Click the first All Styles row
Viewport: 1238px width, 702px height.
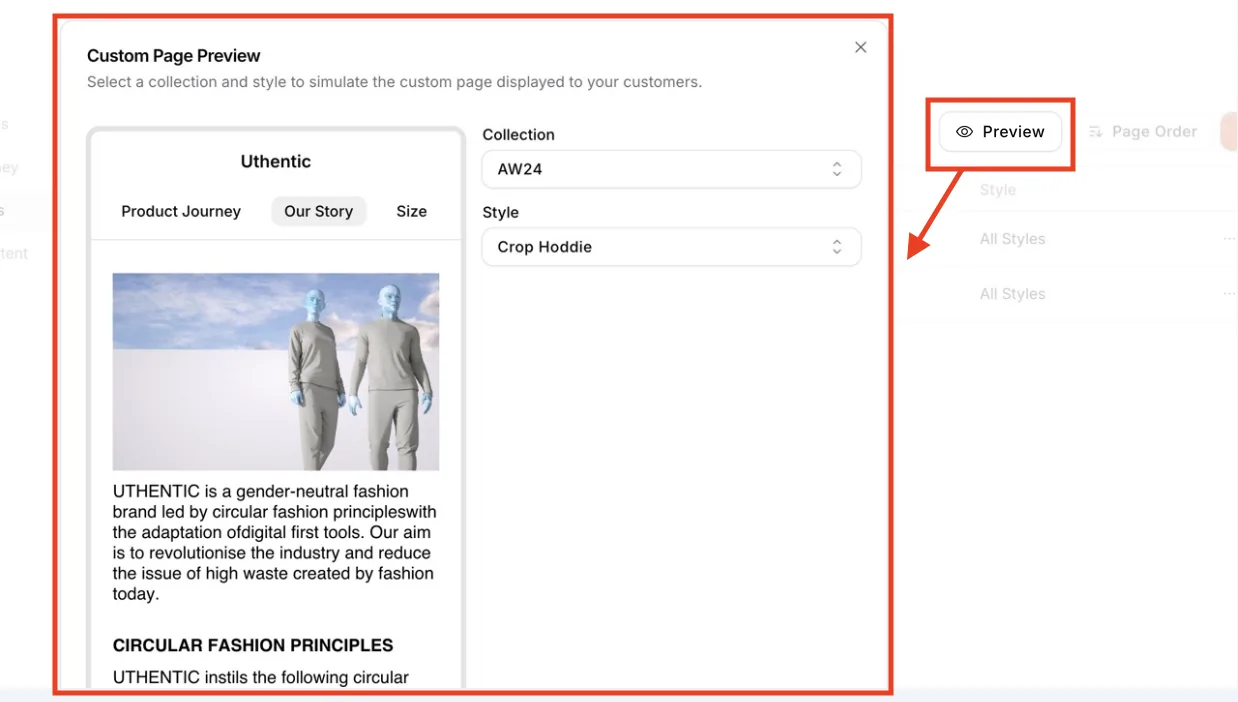(1012, 239)
